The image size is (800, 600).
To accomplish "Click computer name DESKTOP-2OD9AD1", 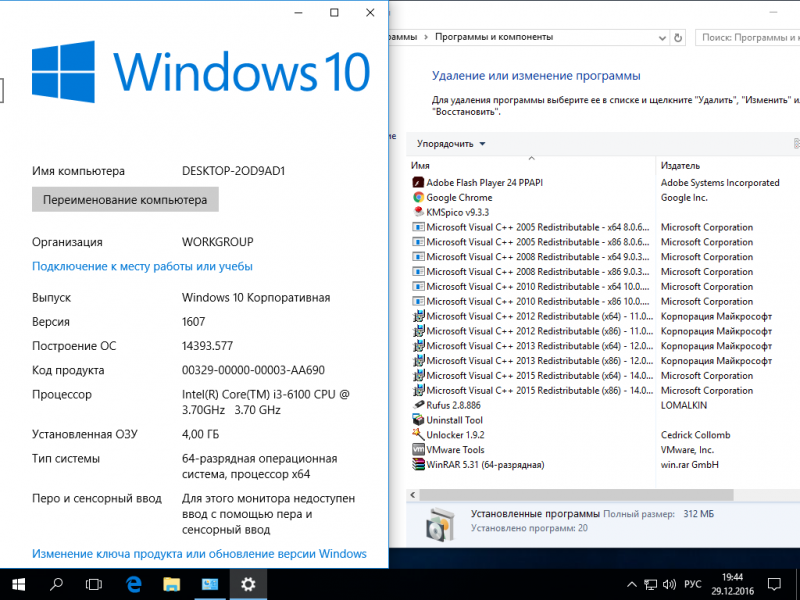I will [x=233, y=171].
